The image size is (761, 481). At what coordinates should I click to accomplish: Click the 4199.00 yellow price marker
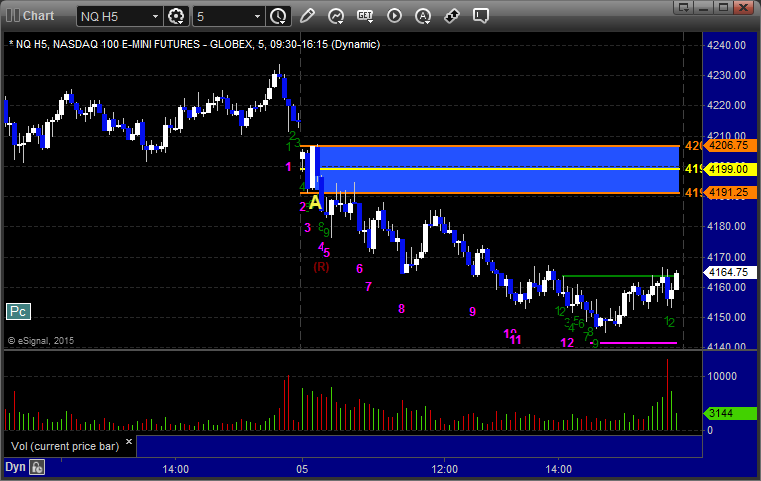coord(730,169)
